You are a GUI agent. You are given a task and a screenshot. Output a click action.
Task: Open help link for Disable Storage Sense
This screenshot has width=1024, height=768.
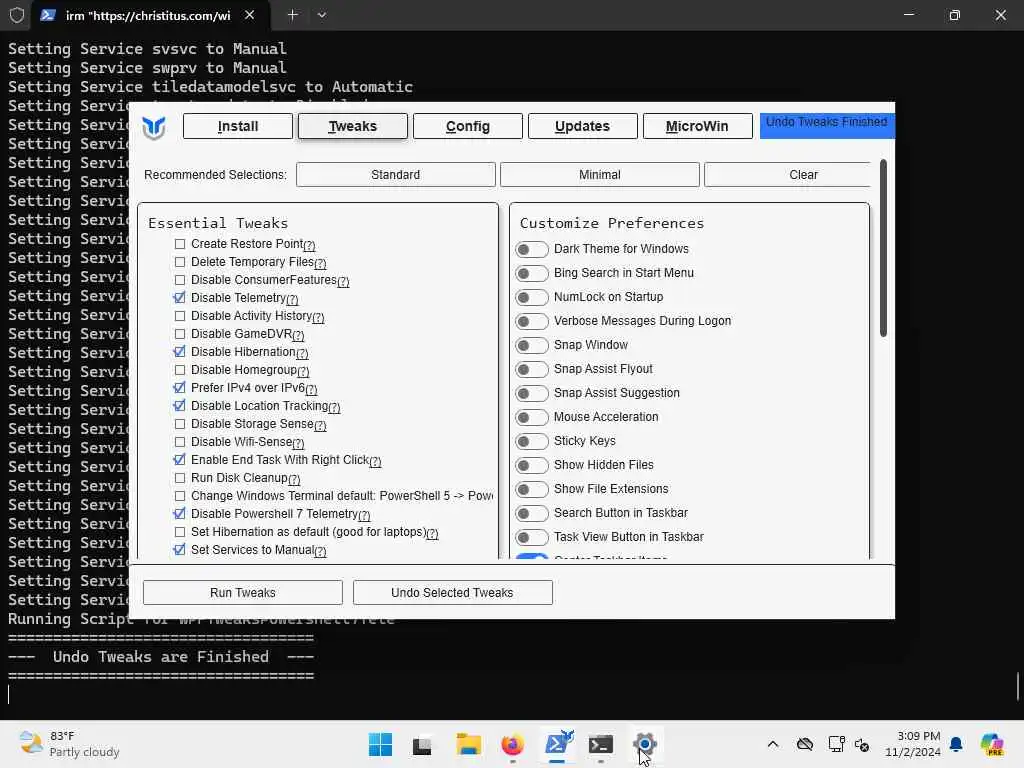click(x=320, y=426)
